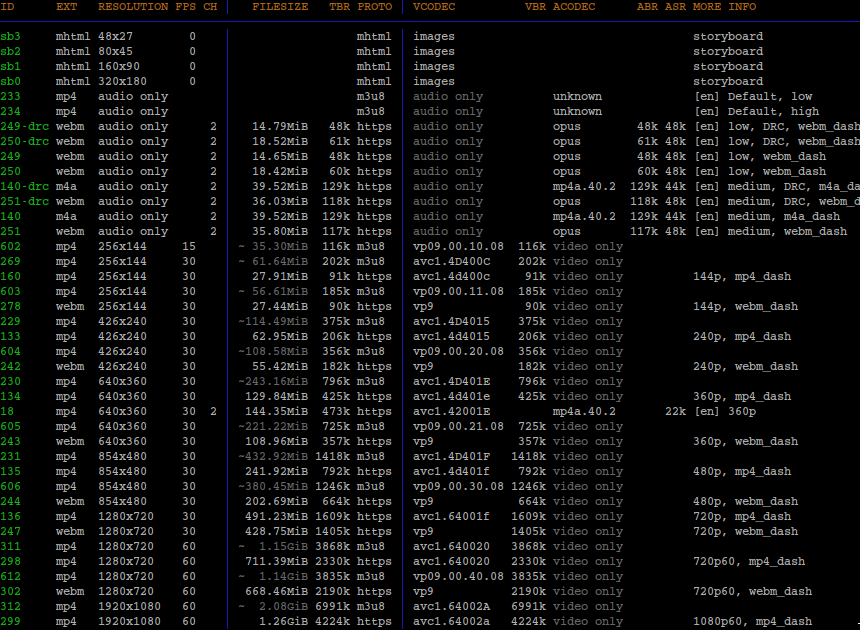Click filesize 711.39MiB
Viewport: 860px width, 630px height.
(276, 561)
